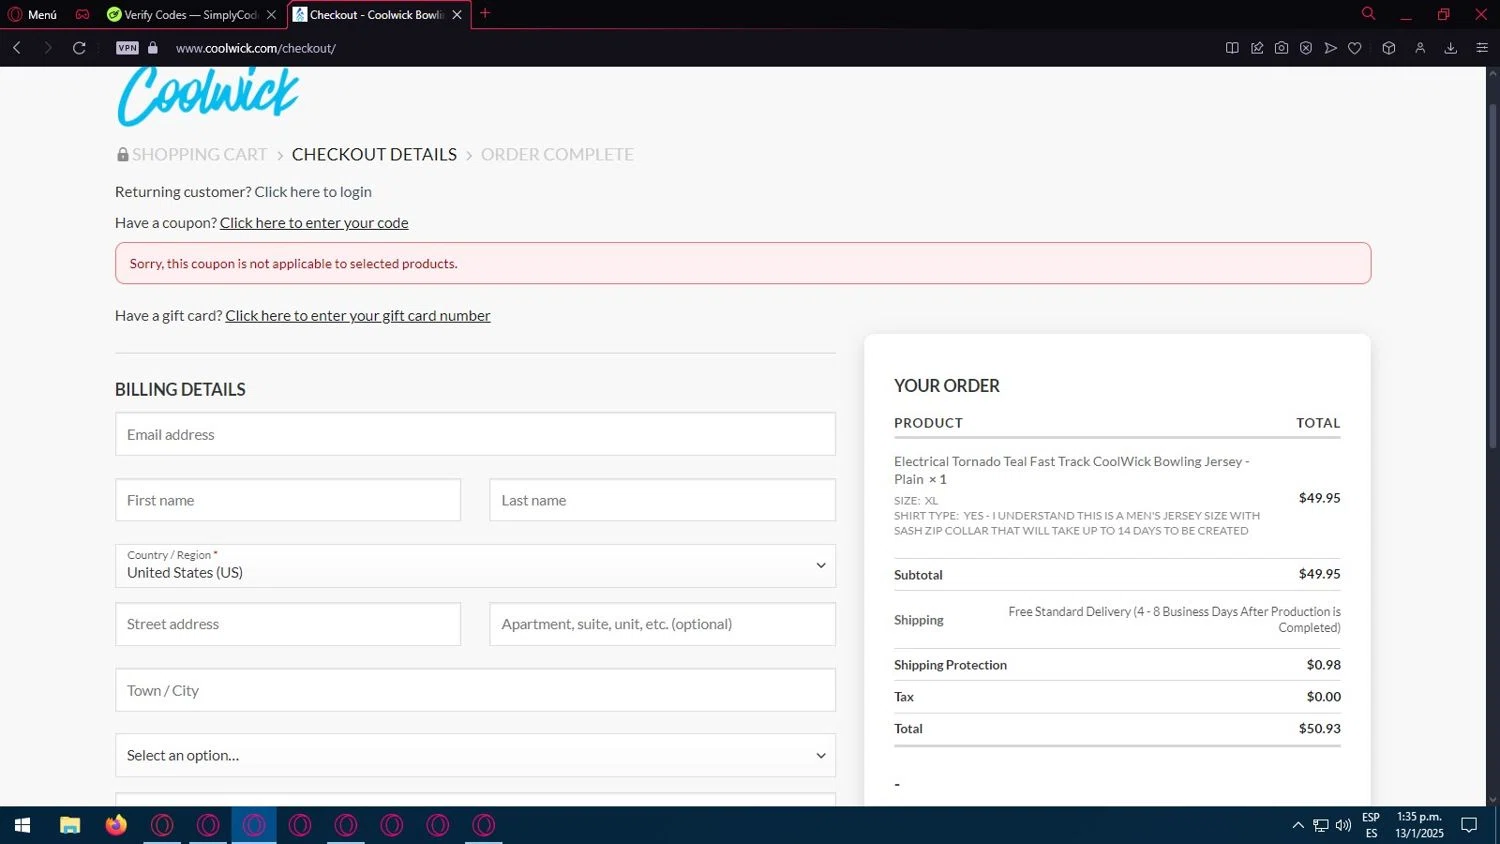Open the Windows notification center icon
This screenshot has height=844, width=1500.
[x=1469, y=825]
